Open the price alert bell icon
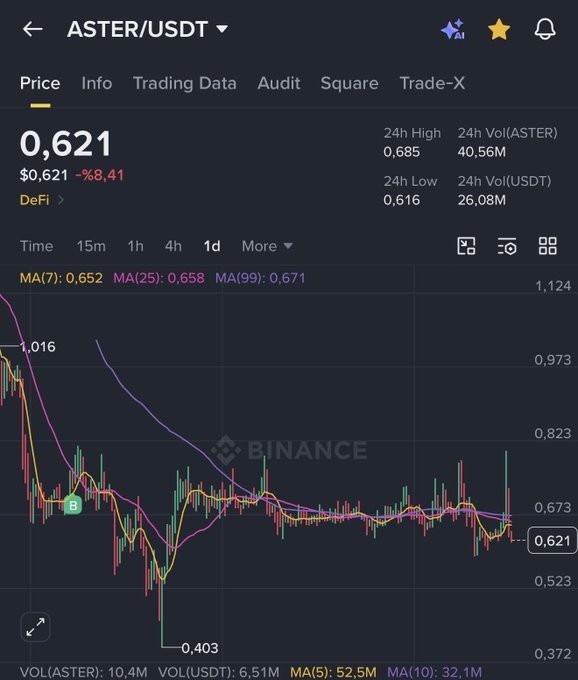This screenshot has height=680, width=578. coord(545,29)
